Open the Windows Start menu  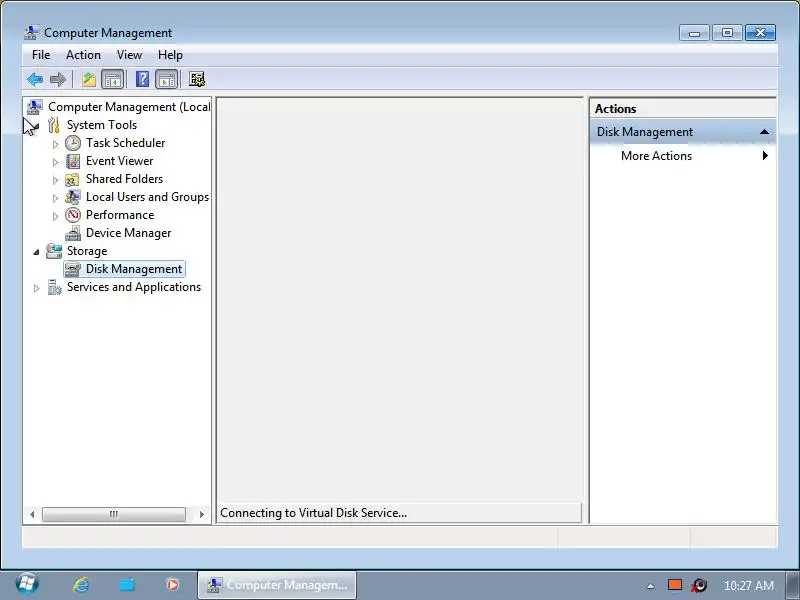point(27,584)
